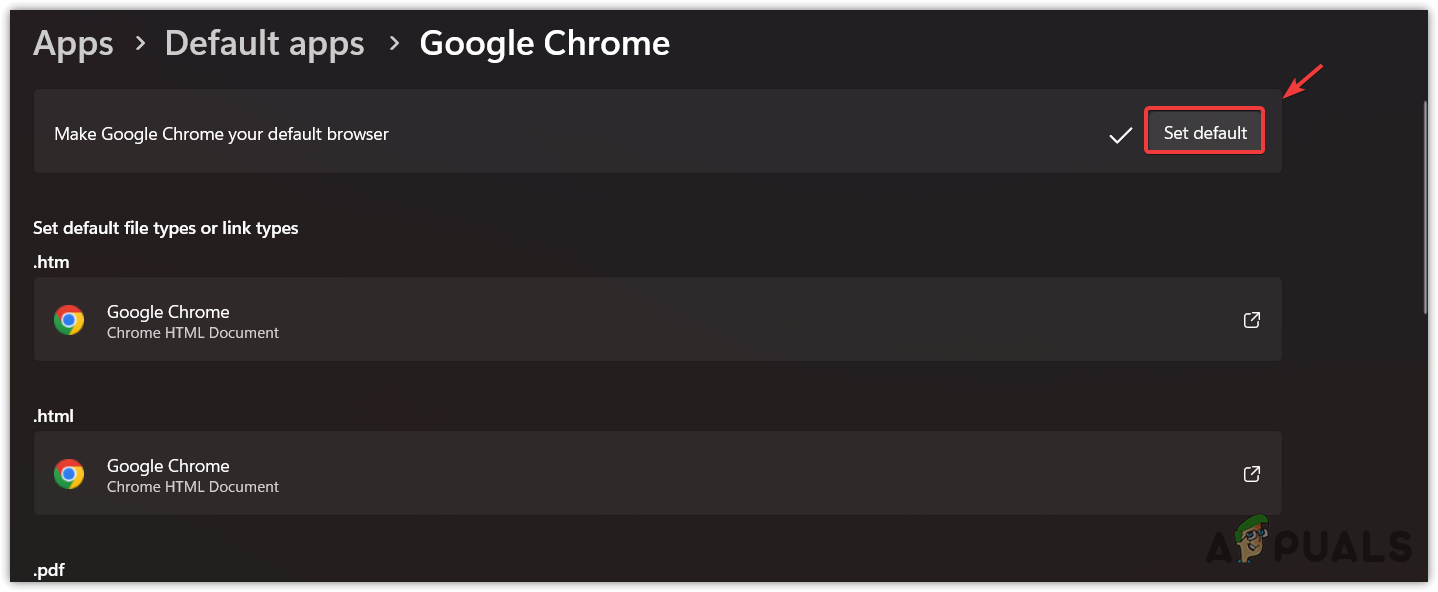Open the .html default app chooser icon

pyautogui.click(x=1251, y=474)
